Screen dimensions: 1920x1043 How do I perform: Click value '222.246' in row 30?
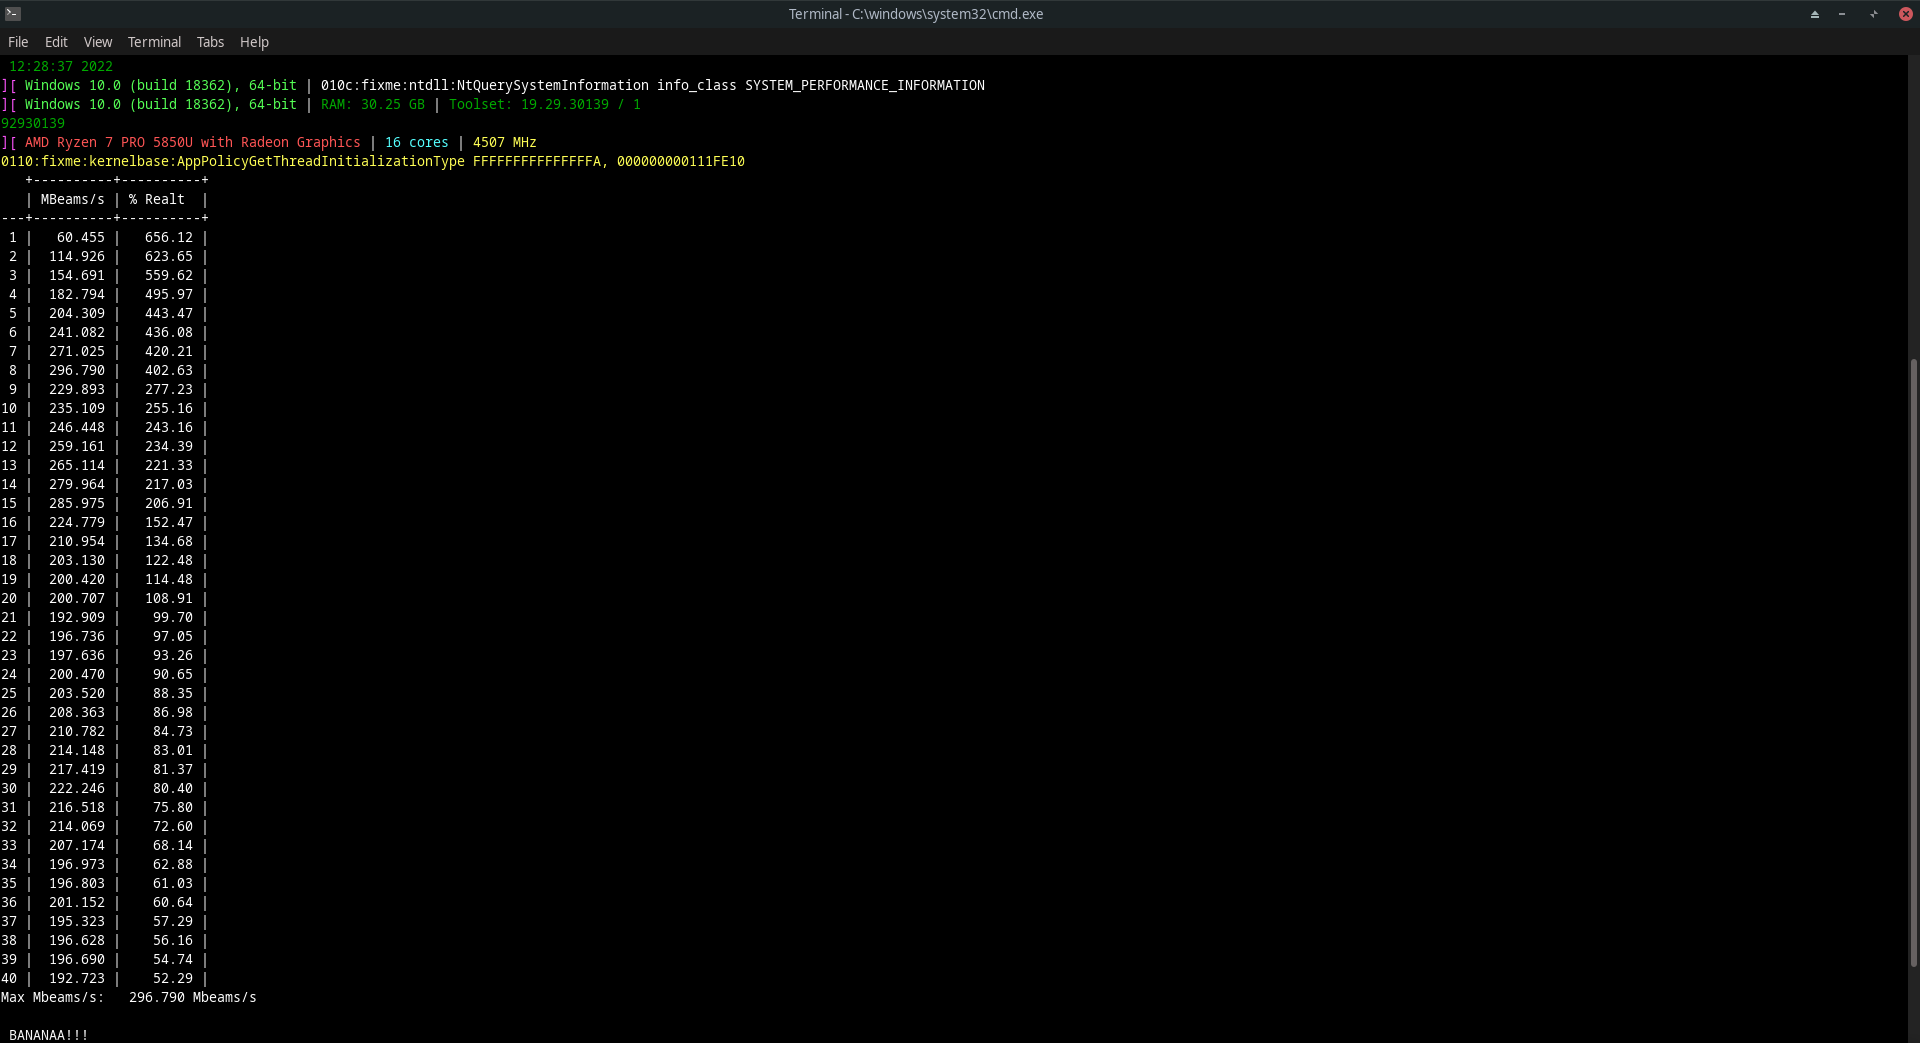[x=77, y=788]
